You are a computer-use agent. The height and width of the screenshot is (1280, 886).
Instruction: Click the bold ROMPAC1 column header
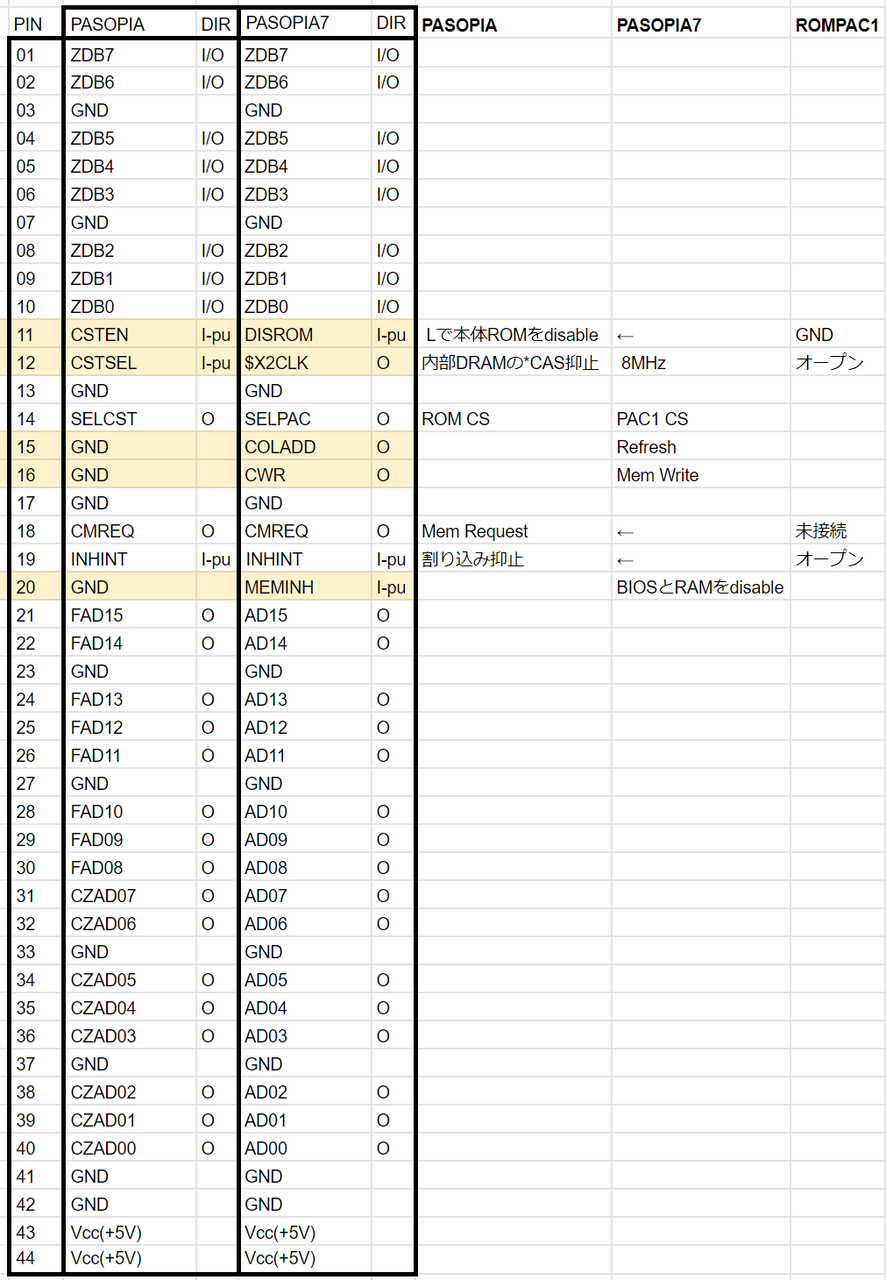coord(837,24)
